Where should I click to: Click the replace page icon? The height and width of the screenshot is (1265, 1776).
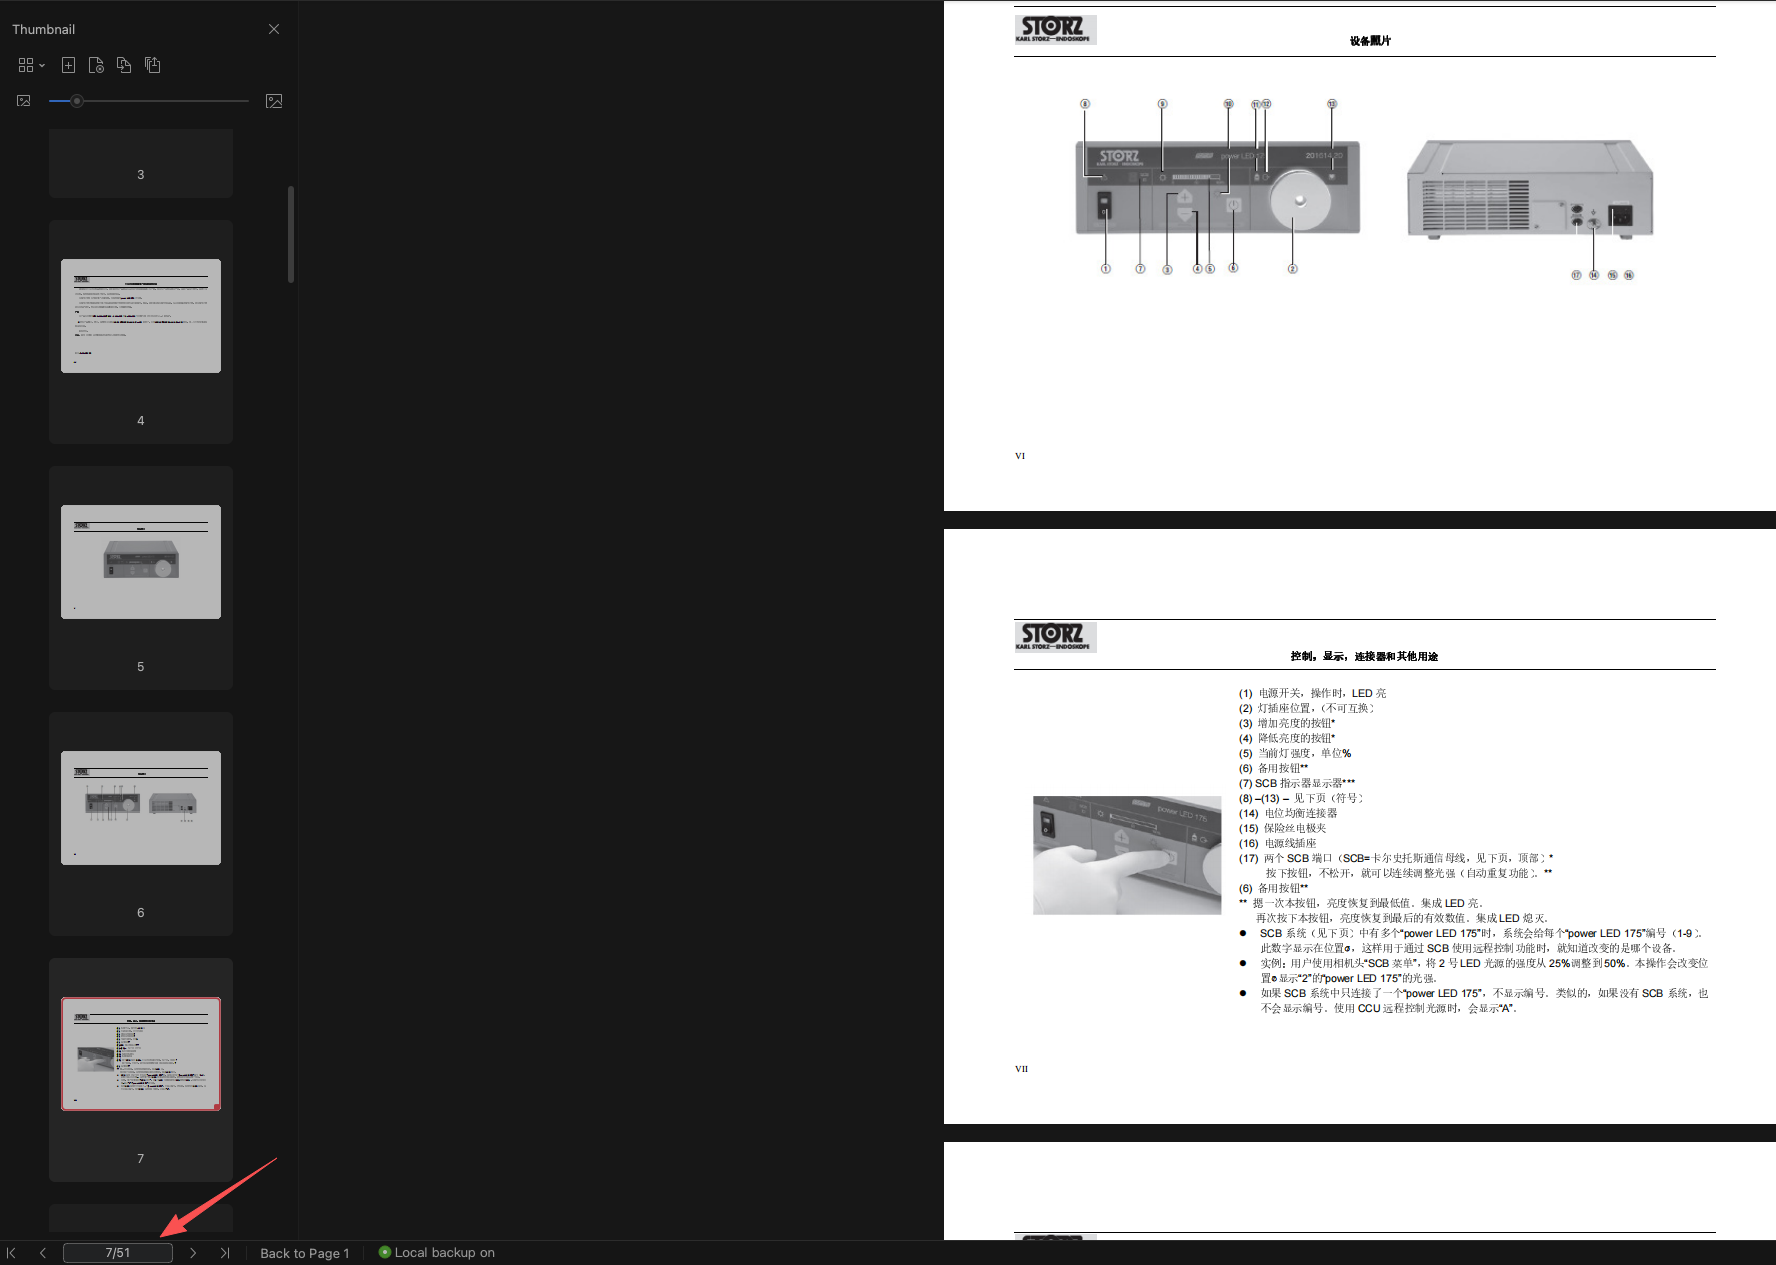pos(124,65)
